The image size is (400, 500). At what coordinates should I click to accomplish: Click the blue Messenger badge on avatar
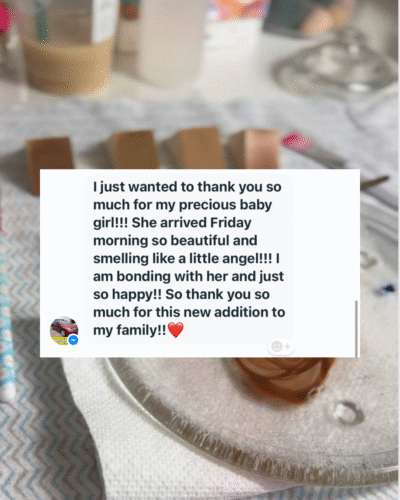(x=74, y=340)
